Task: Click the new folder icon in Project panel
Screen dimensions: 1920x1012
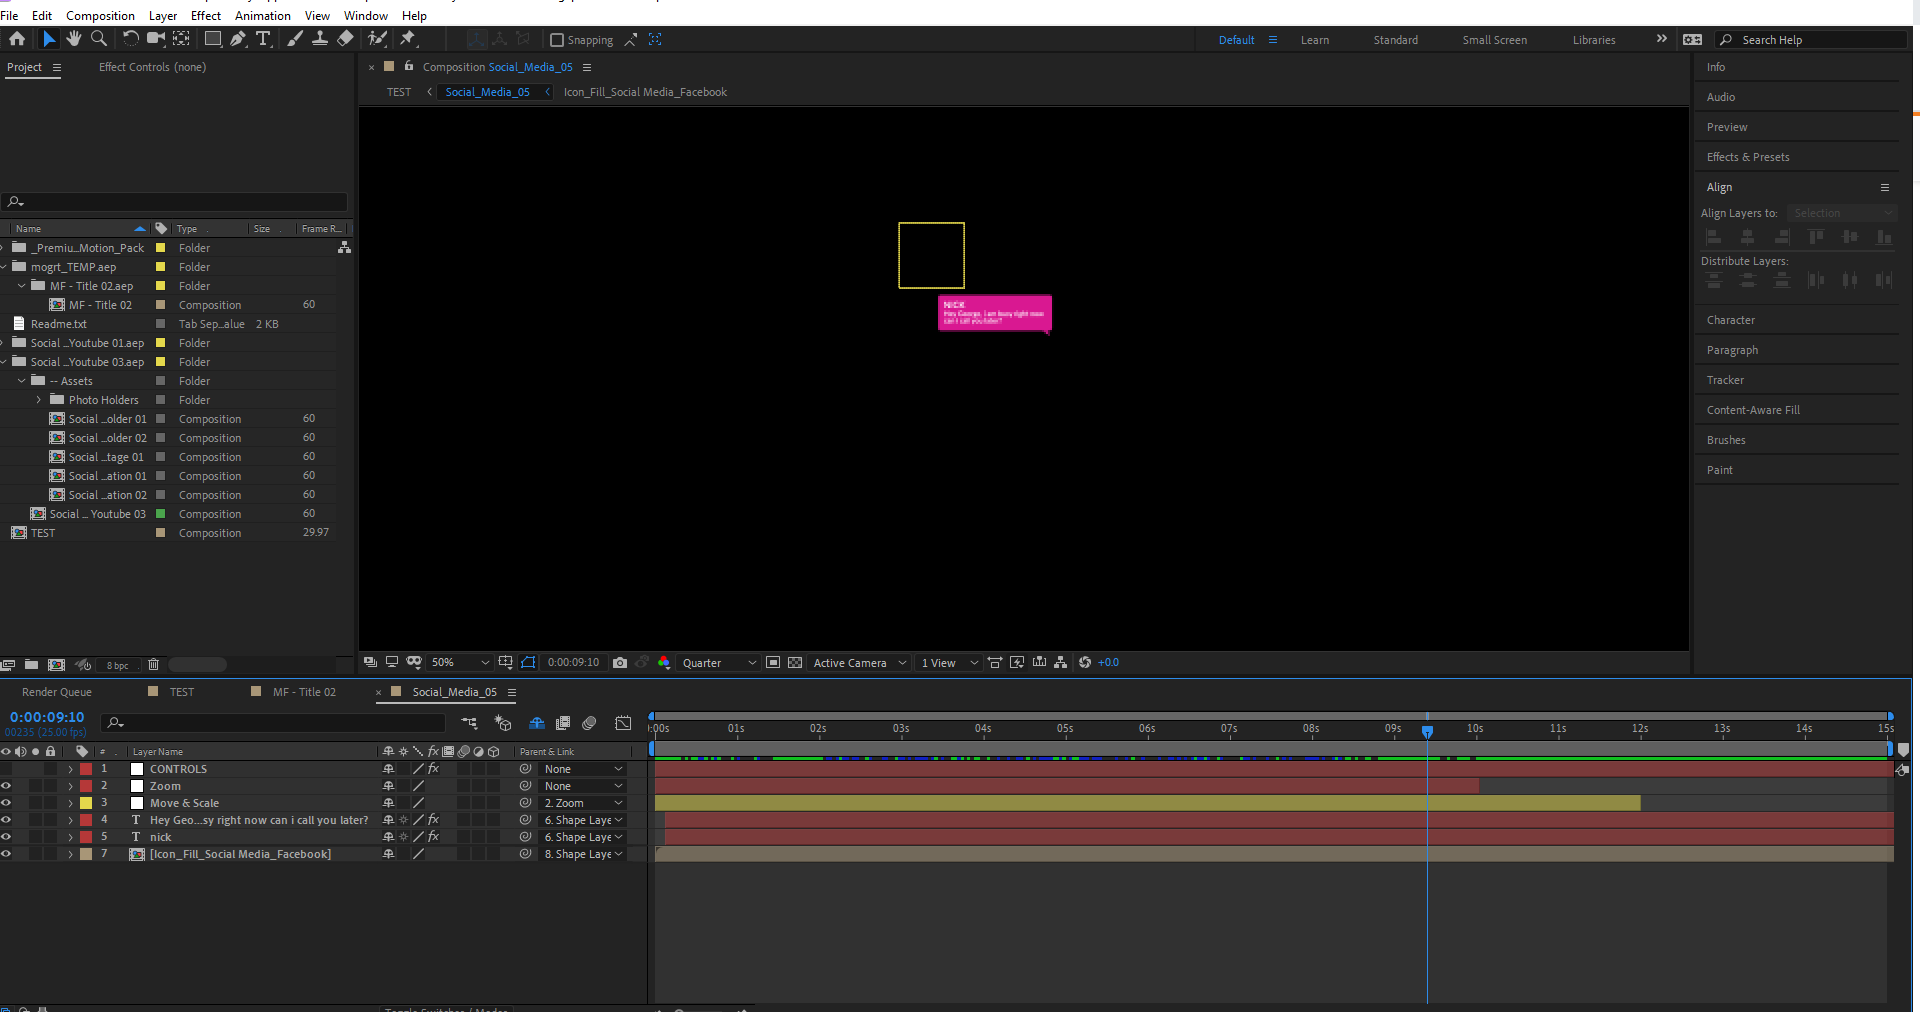Action: coord(32,665)
